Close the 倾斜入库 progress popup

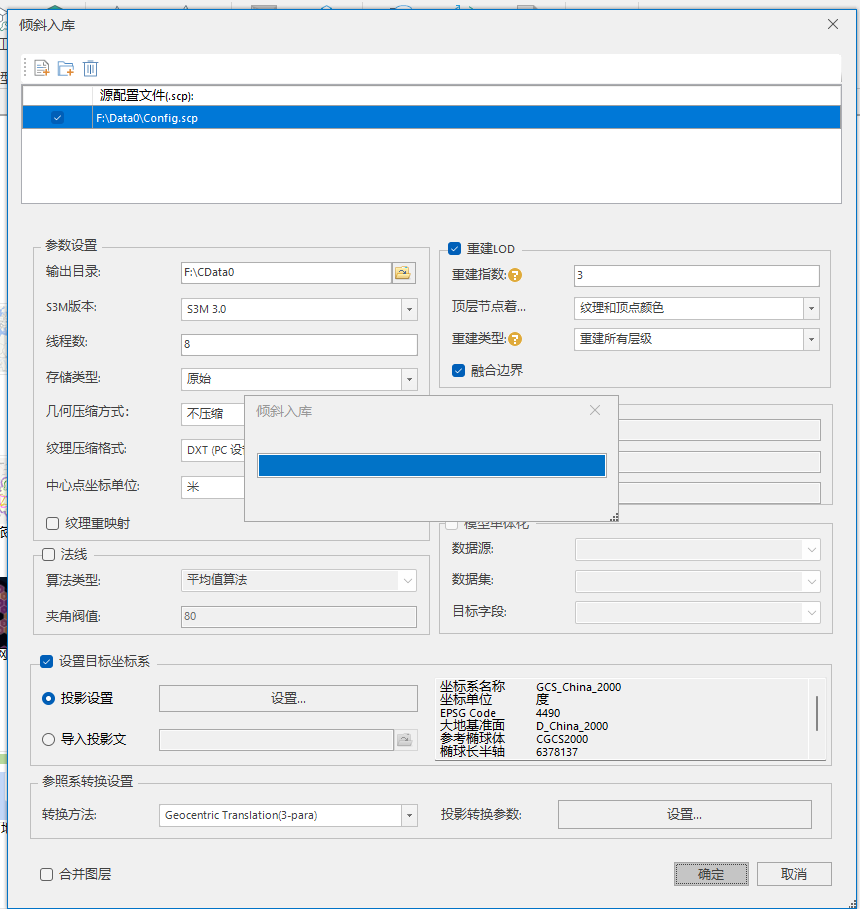point(595,410)
